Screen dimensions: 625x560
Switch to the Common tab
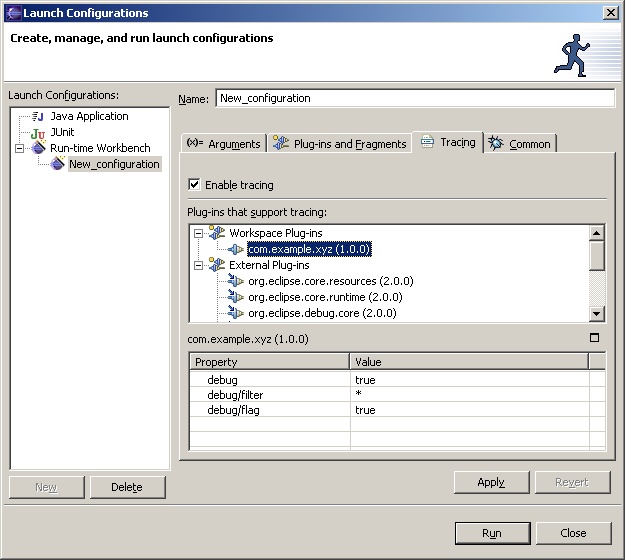[520, 143]
